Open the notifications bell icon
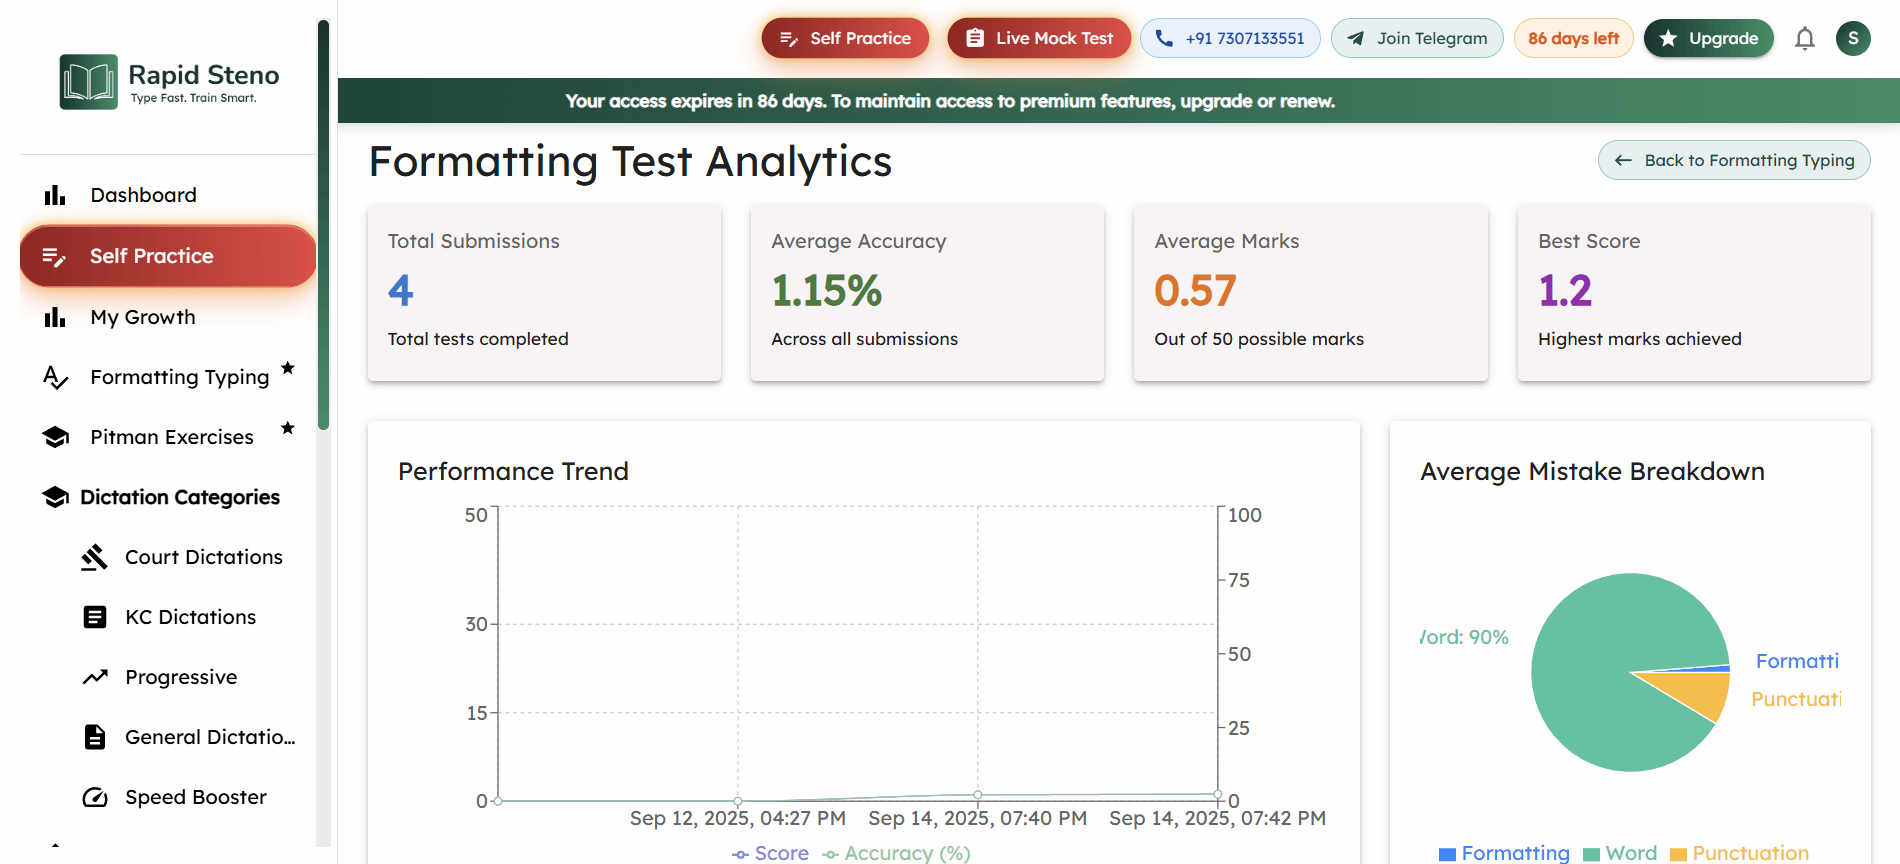 tap(1804, 39)
